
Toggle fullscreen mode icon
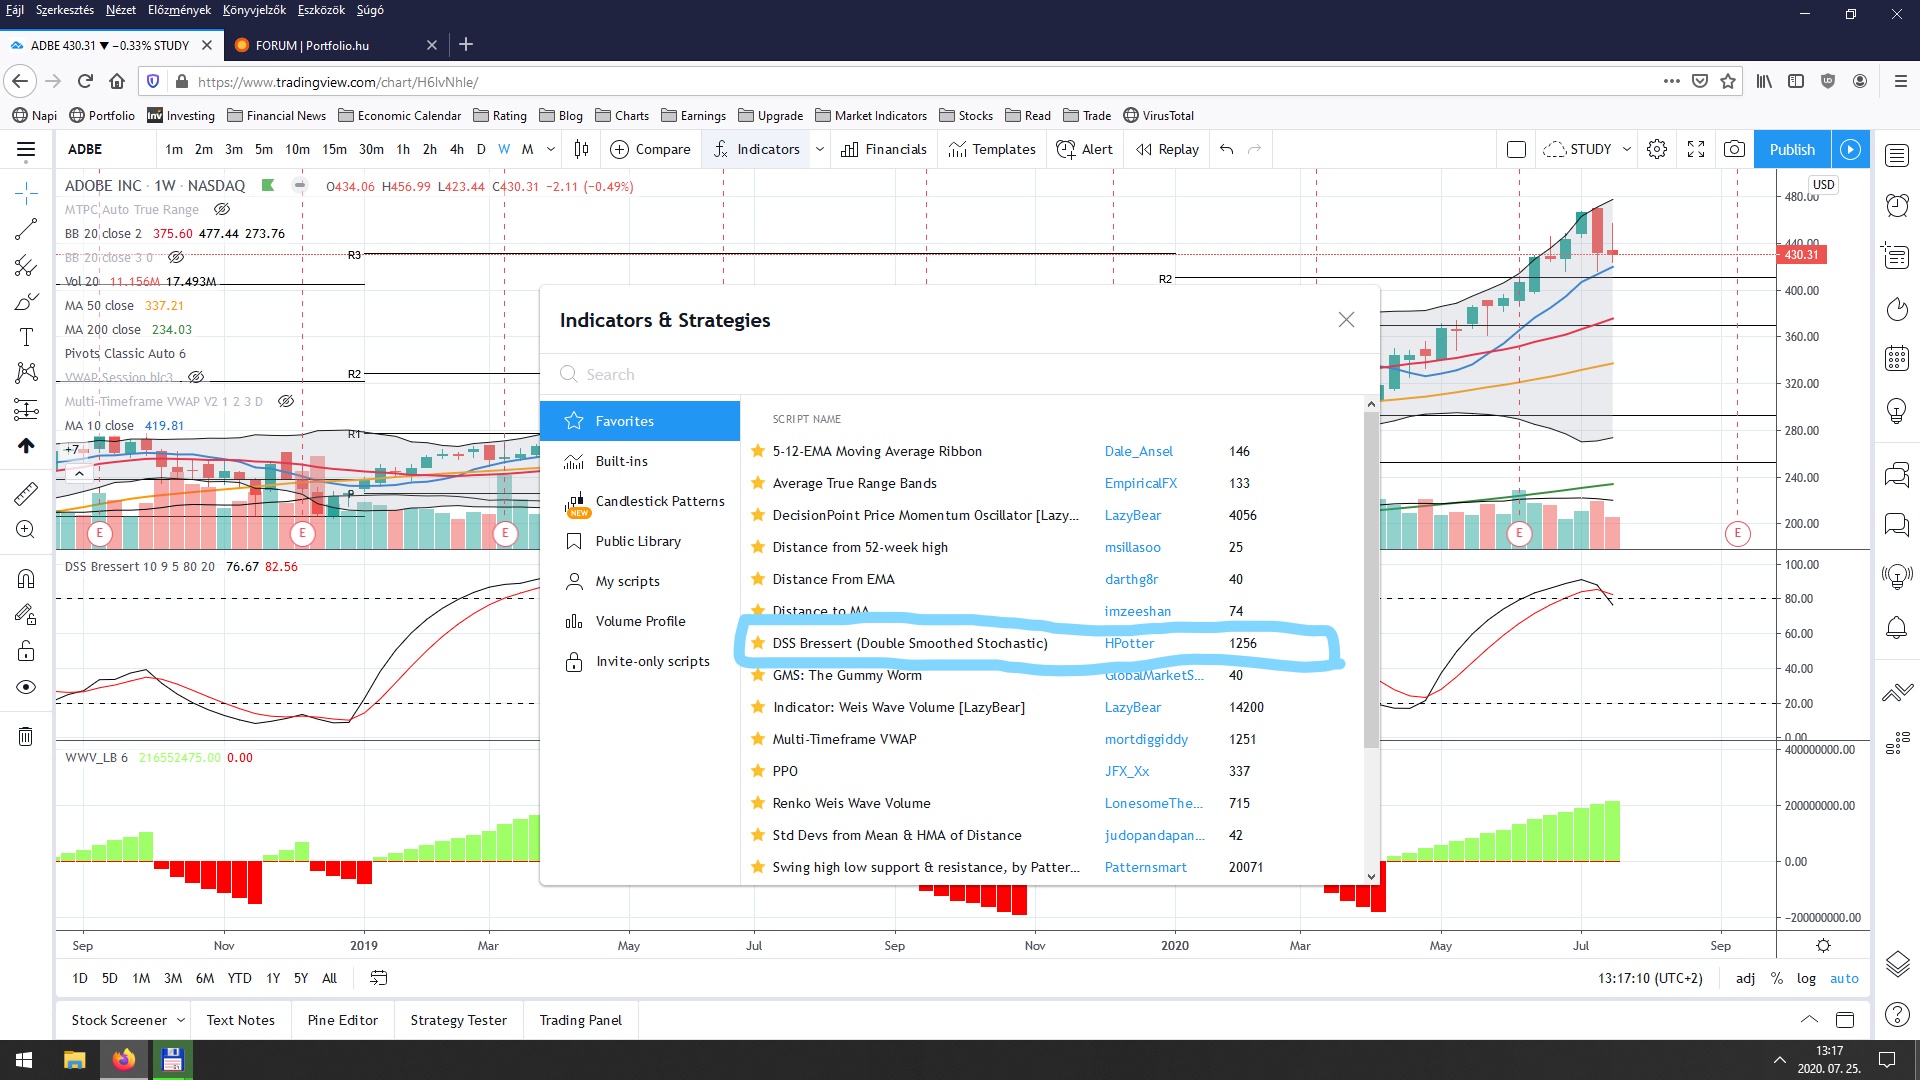(1696, 149)
